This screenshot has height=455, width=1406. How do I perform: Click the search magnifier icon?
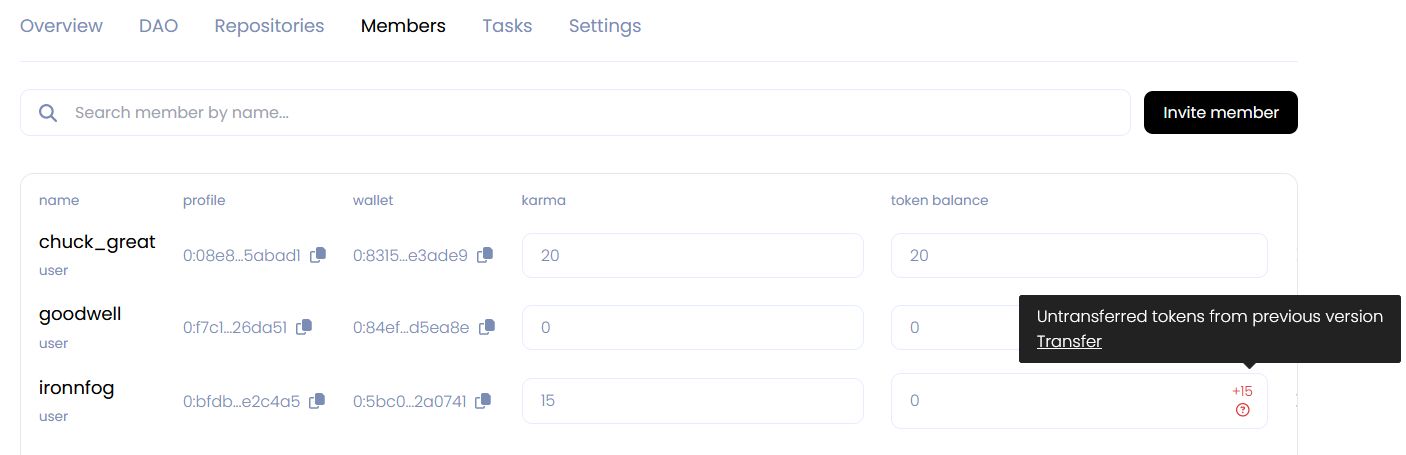[x=48, y=113]
